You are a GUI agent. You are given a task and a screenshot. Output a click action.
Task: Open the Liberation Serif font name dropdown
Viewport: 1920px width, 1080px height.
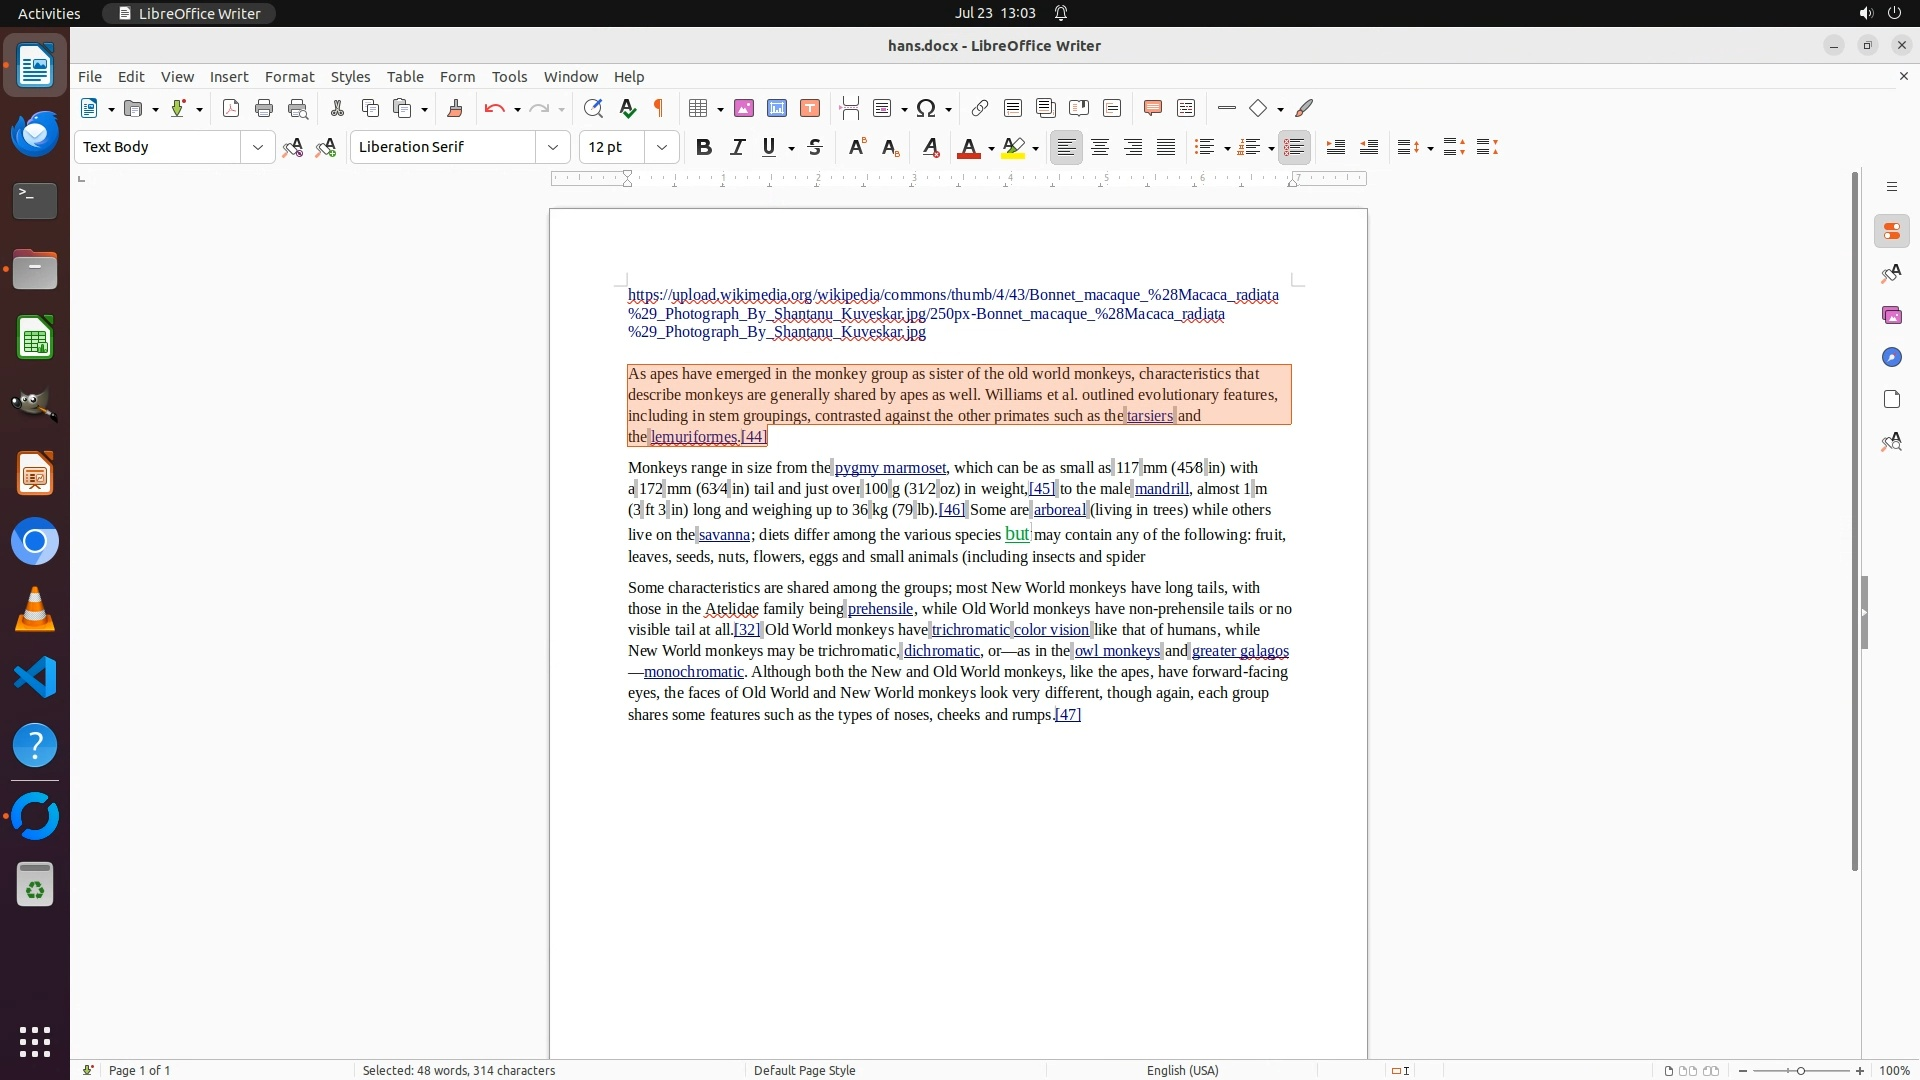point(553,148)
